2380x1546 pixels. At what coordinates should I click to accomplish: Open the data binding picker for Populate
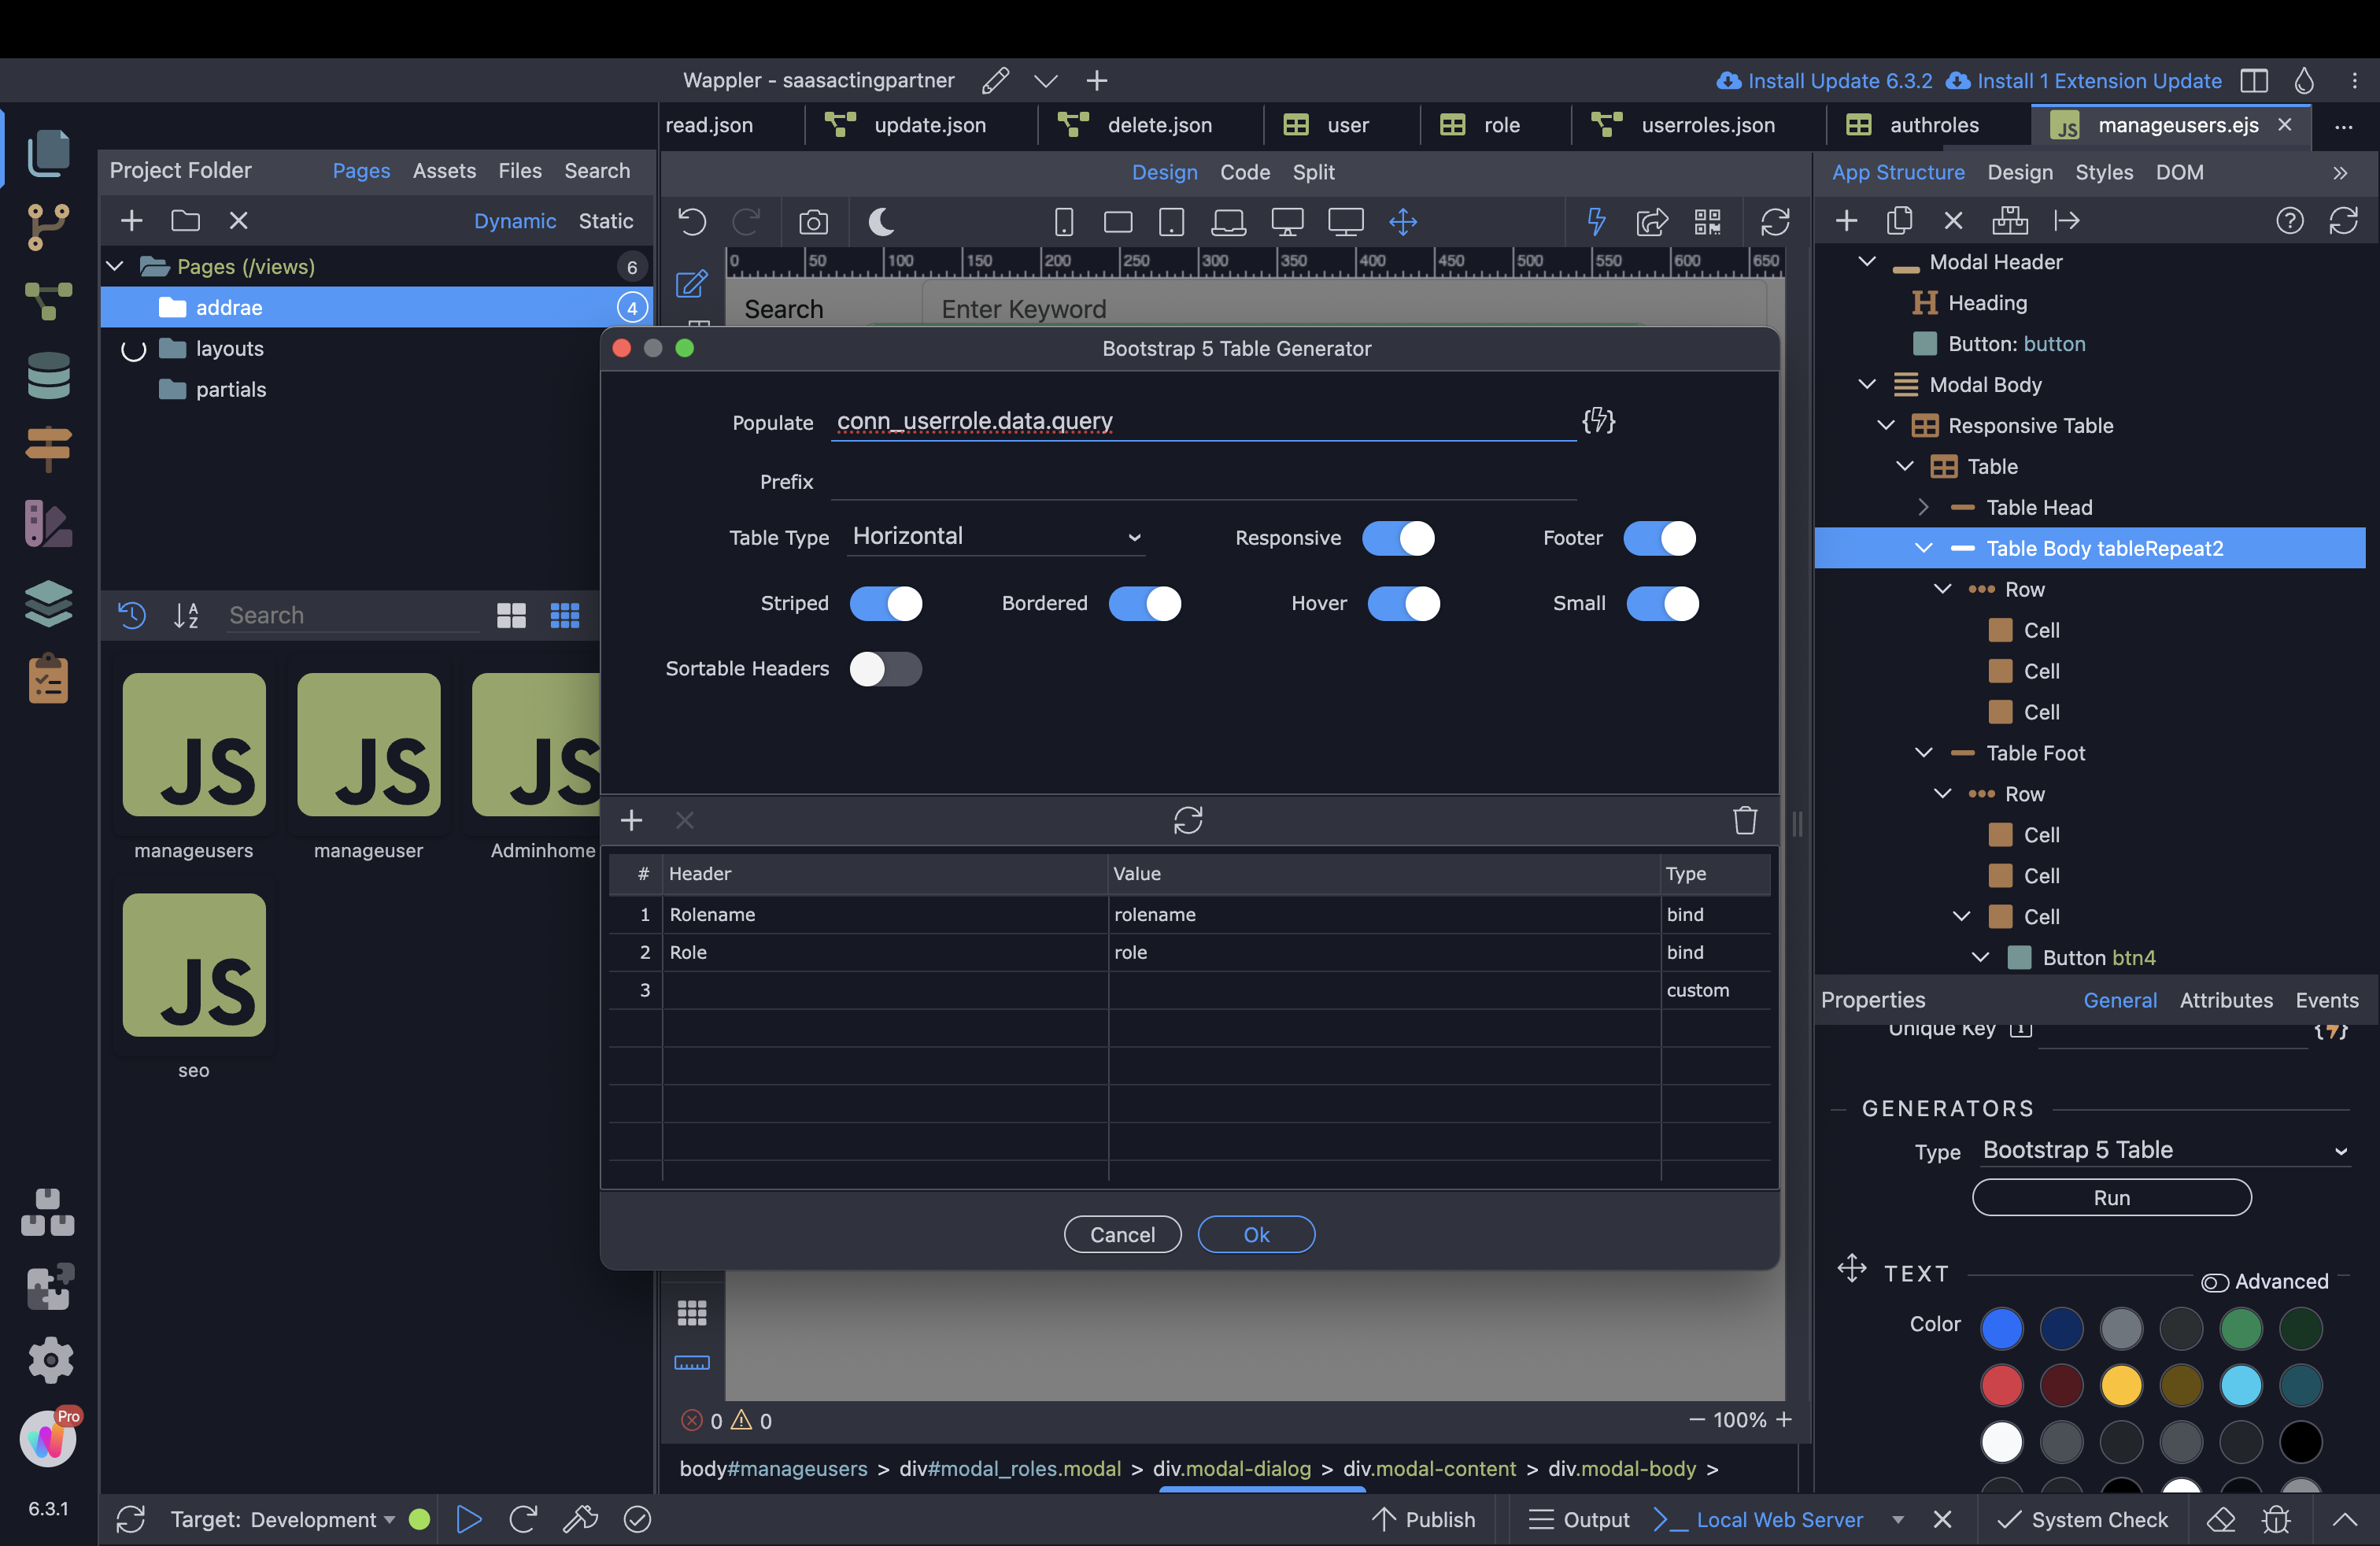click(1598, 421)
